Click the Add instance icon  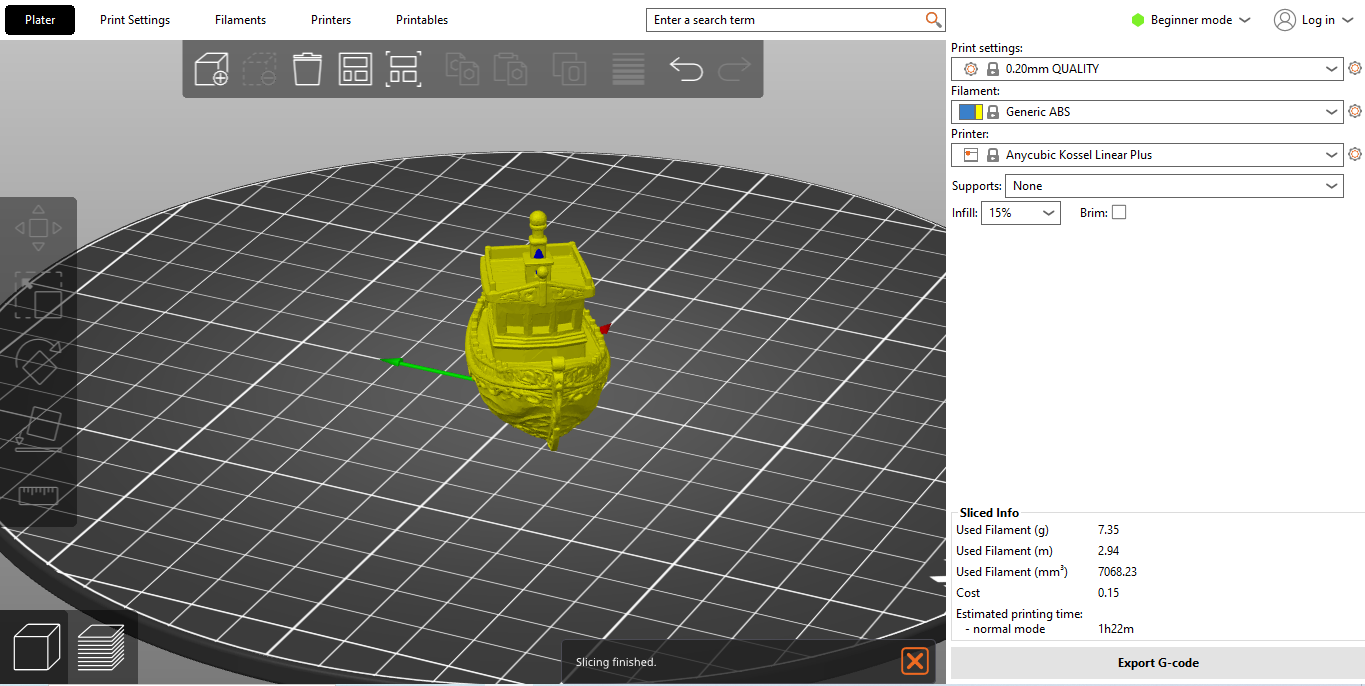[569, 69]
